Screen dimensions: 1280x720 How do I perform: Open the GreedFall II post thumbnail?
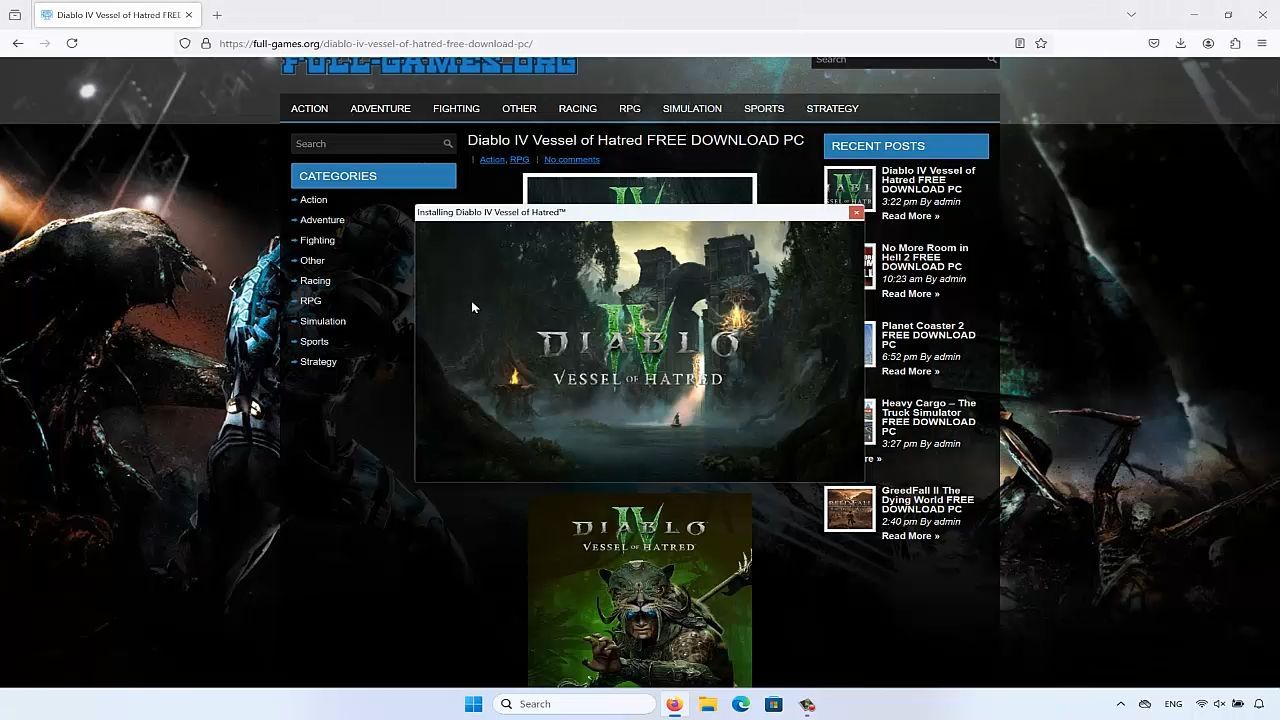[849, 509]
